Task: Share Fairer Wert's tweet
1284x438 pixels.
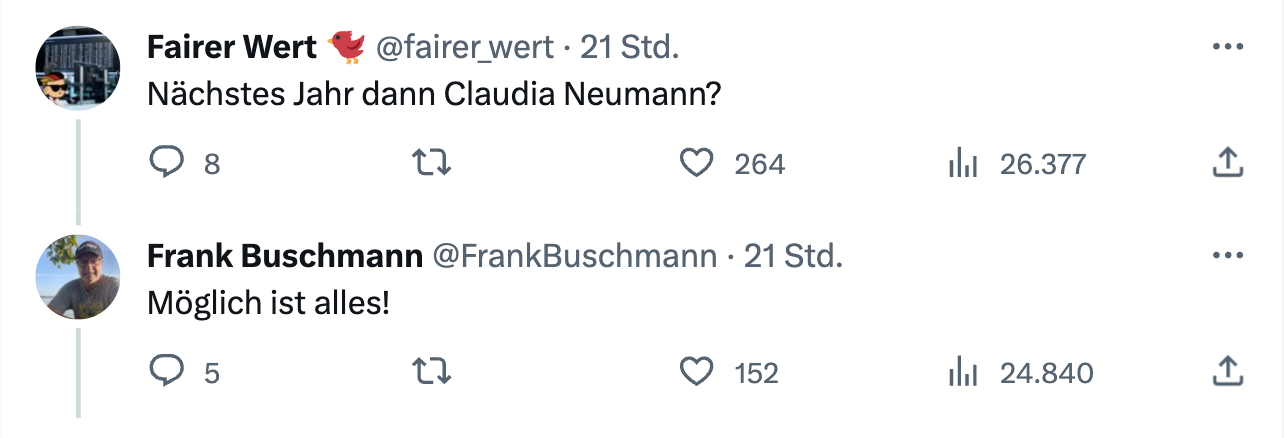Action: pos(1227,163)
